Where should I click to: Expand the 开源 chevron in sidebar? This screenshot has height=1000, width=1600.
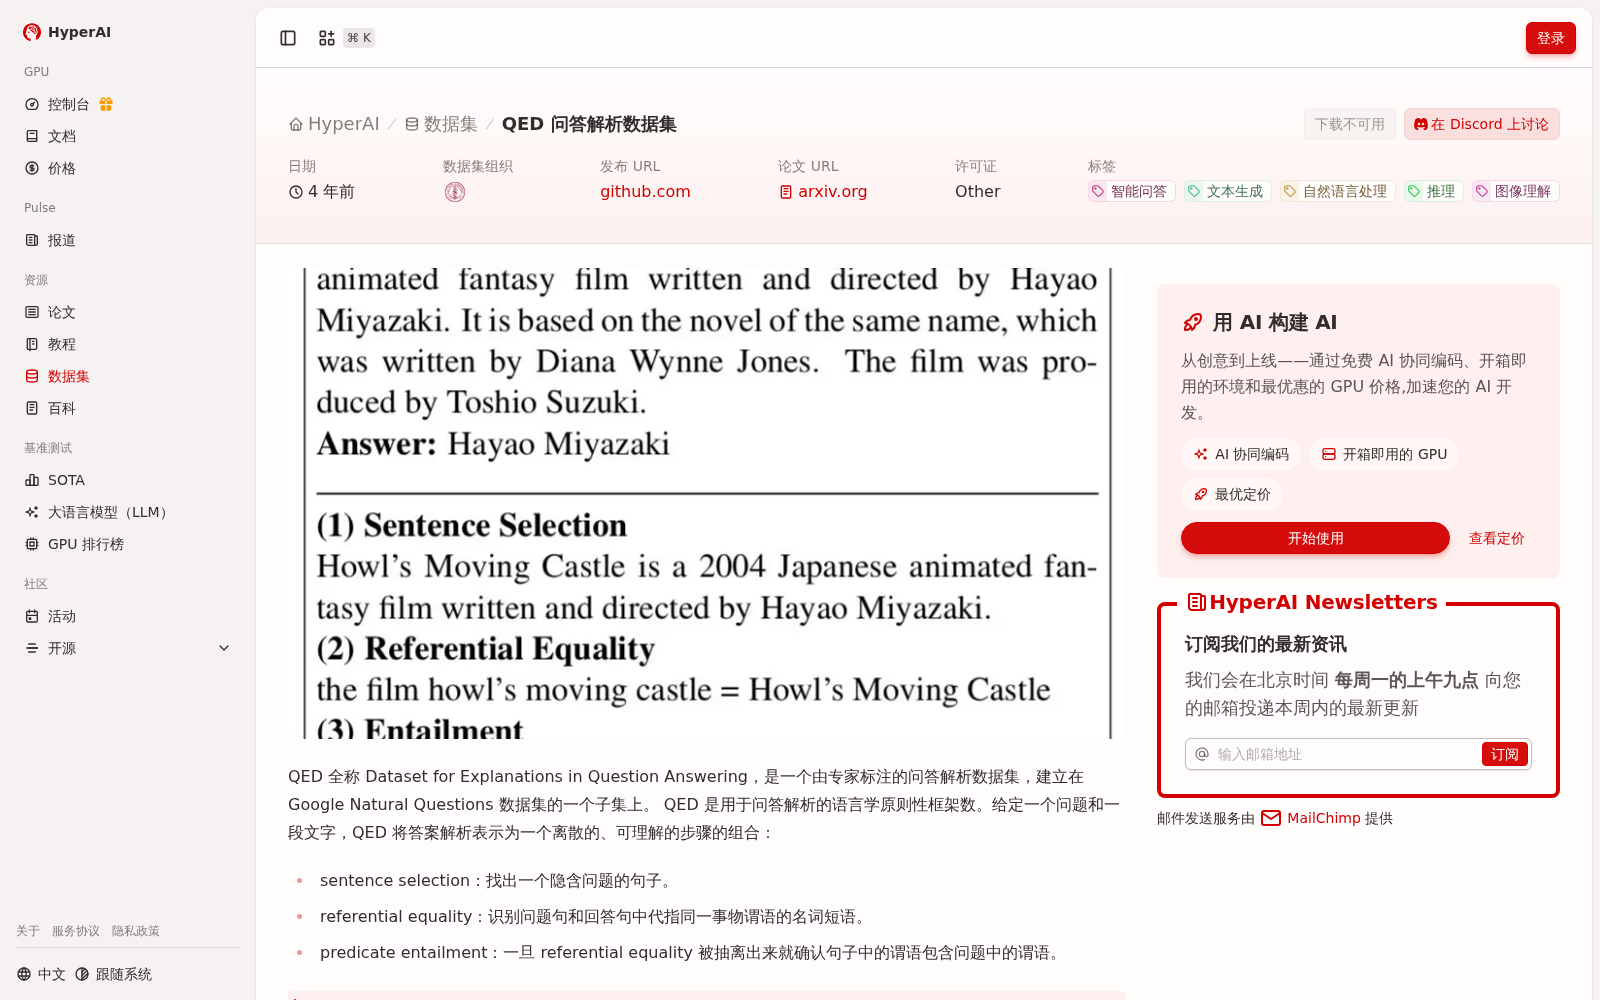pos(224,648)
